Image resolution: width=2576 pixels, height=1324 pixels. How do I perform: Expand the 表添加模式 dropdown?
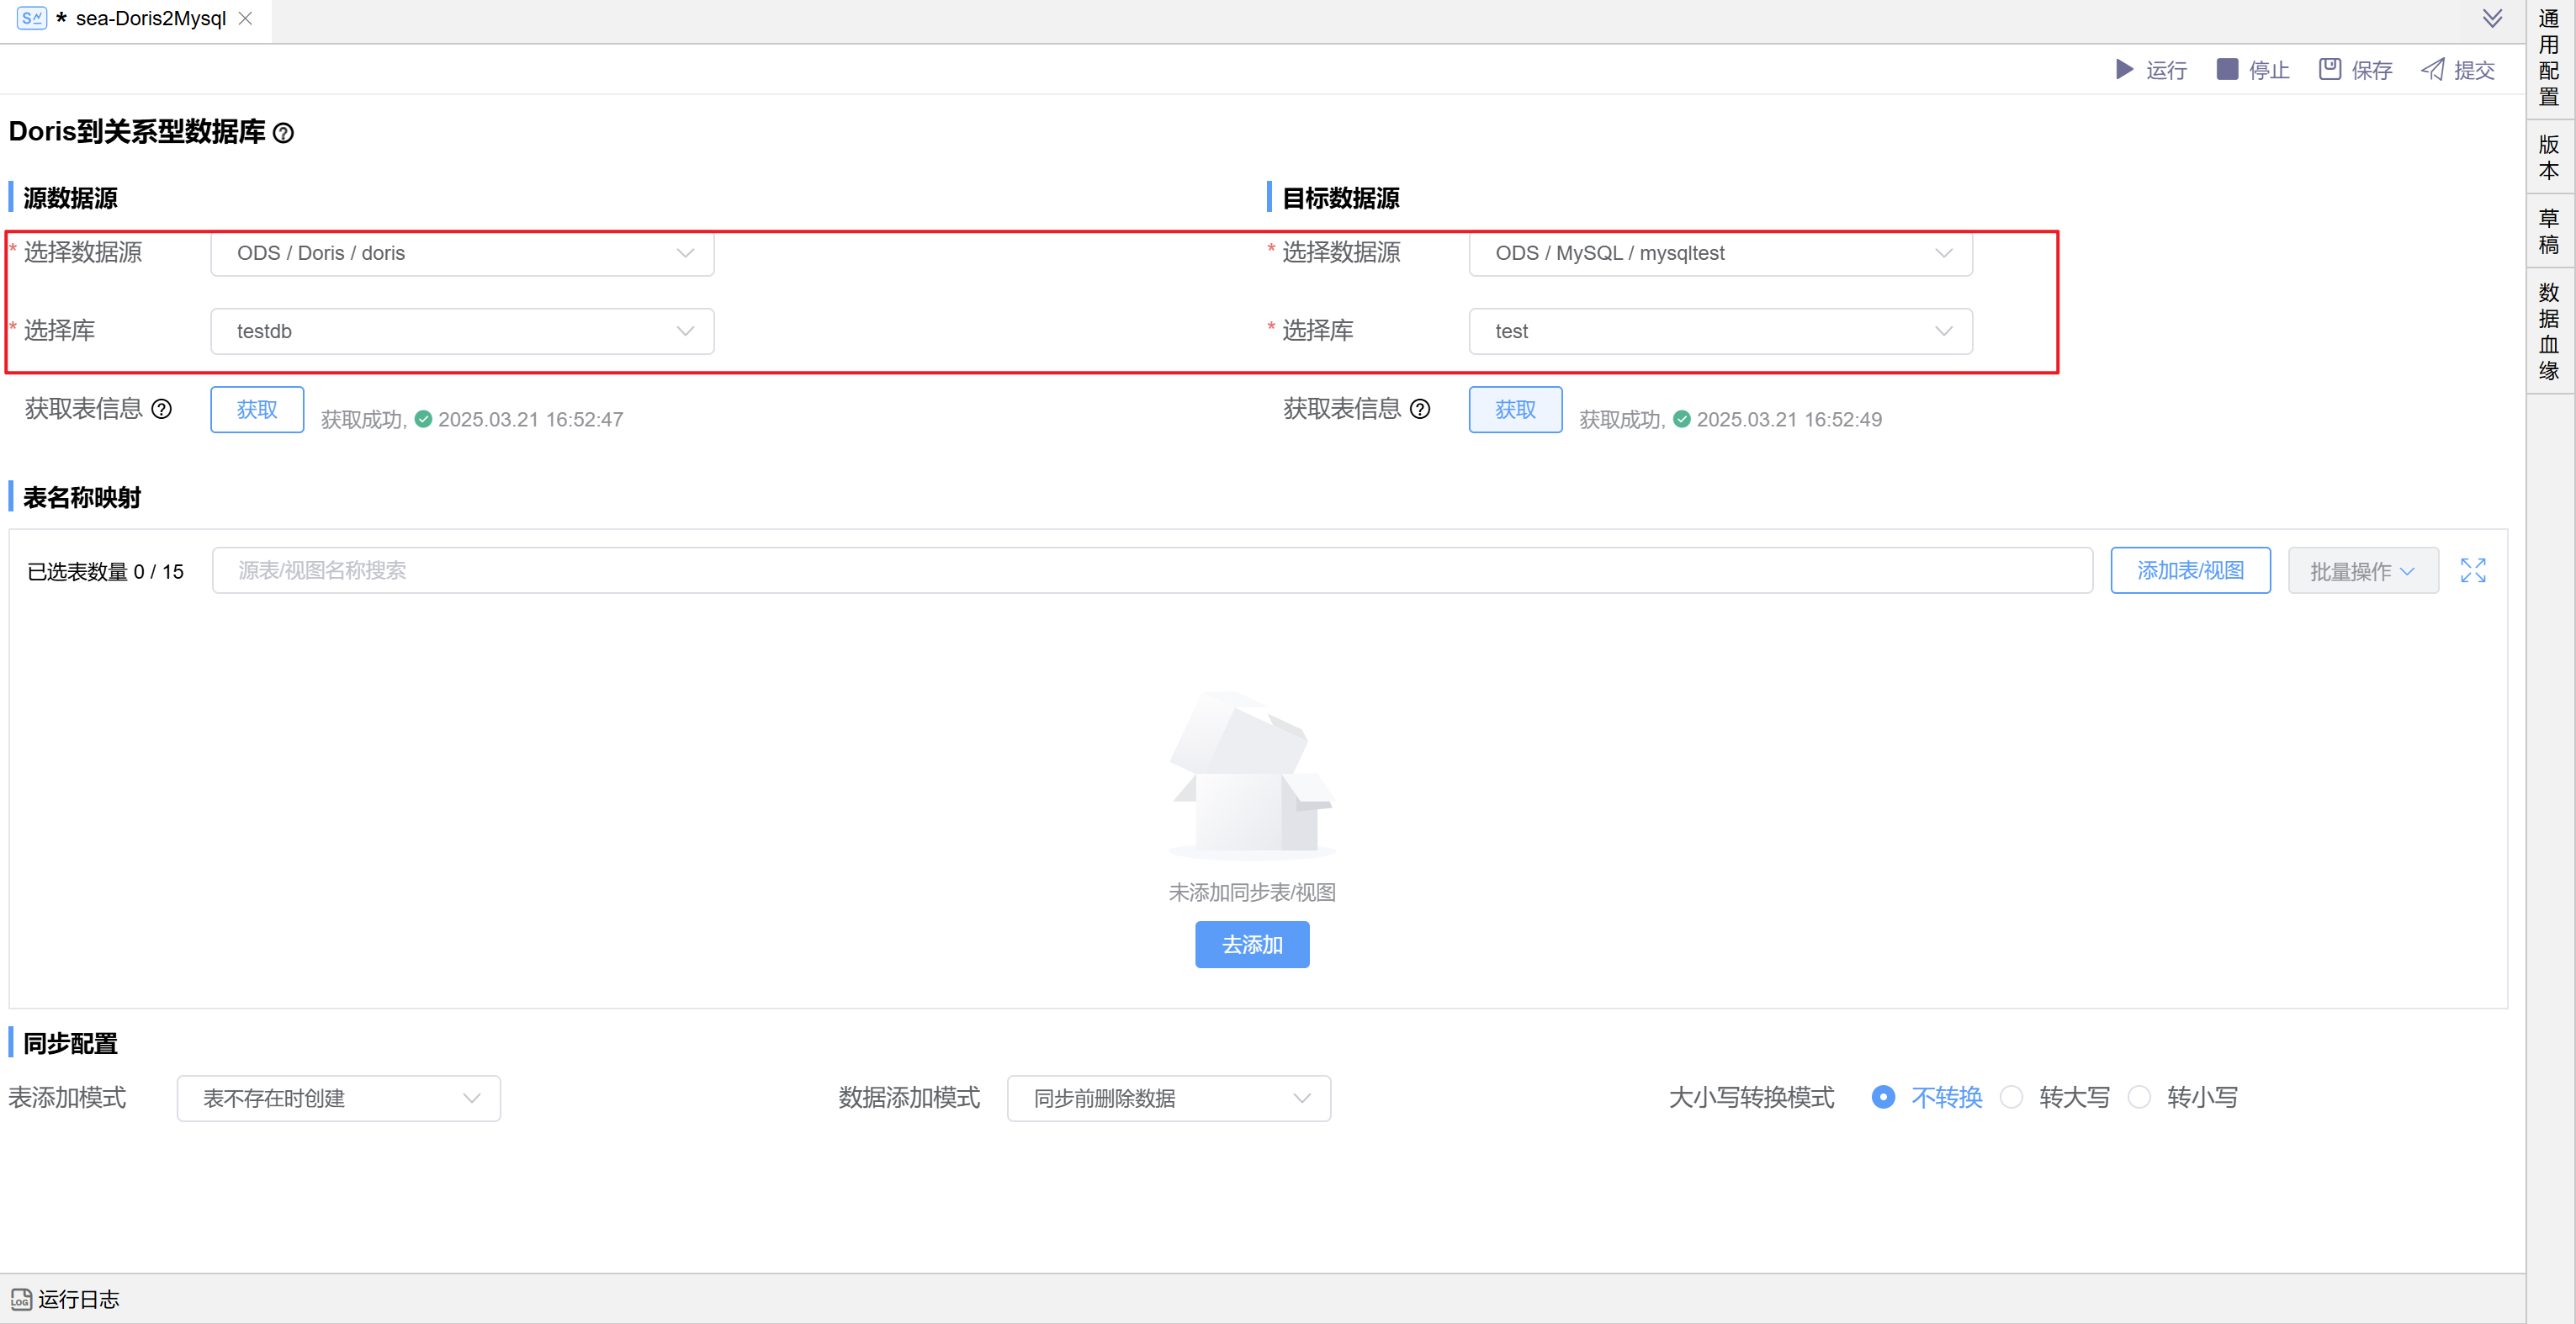point(338,1098)
